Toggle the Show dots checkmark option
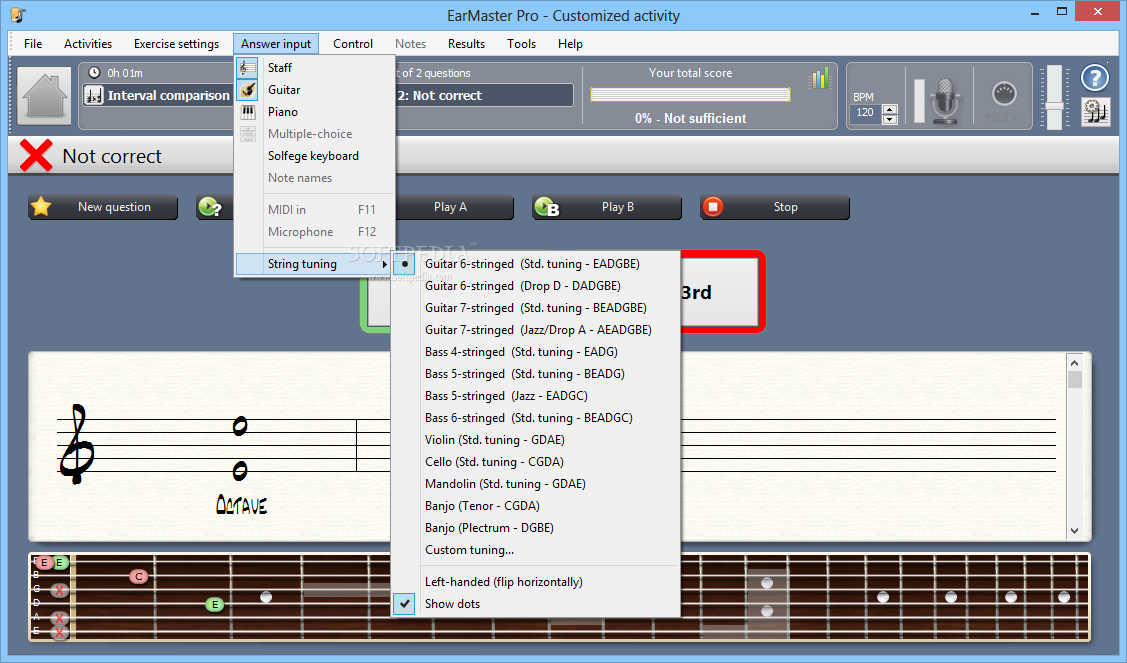 (x=535, y=604)
